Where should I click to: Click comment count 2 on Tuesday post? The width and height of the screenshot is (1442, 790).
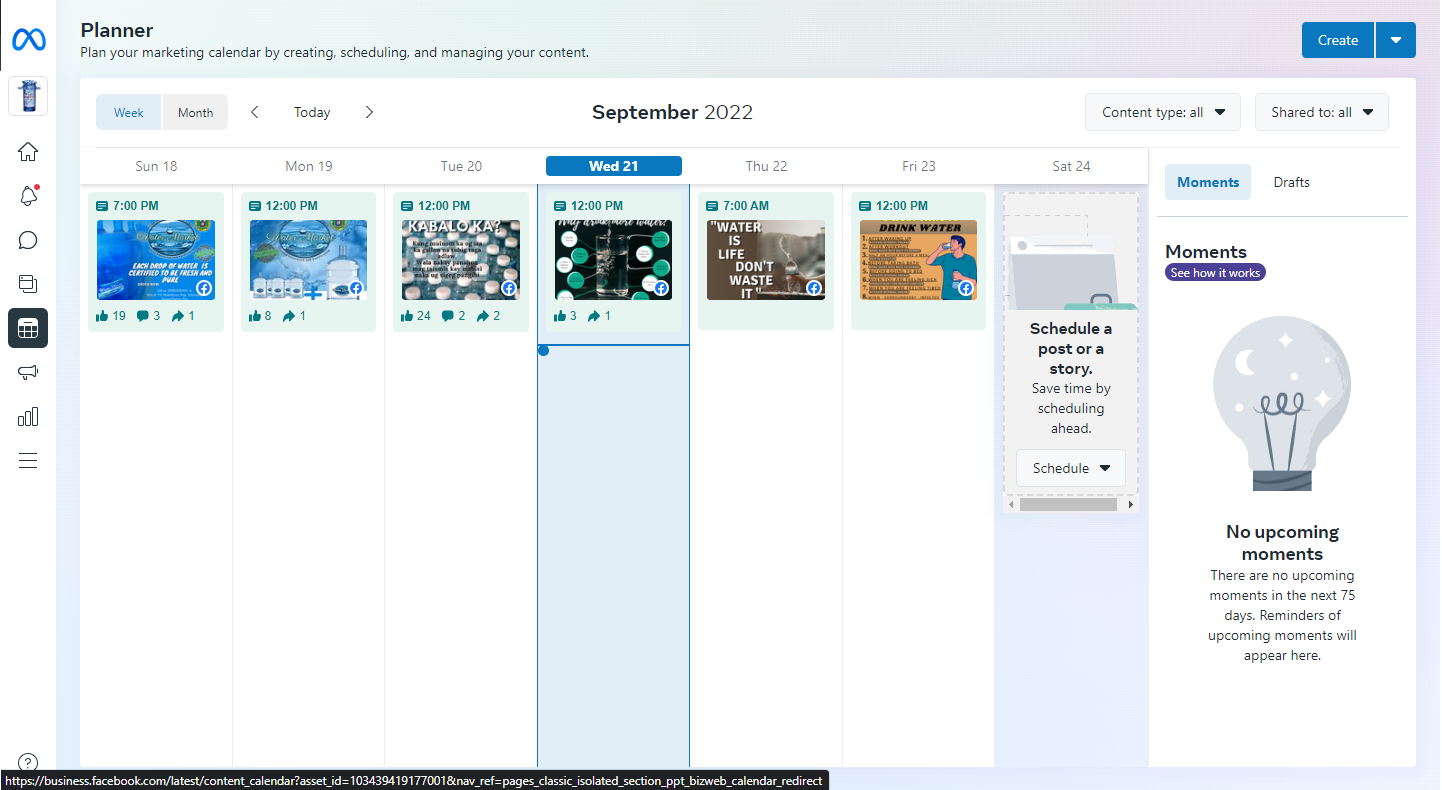point(453,316)
